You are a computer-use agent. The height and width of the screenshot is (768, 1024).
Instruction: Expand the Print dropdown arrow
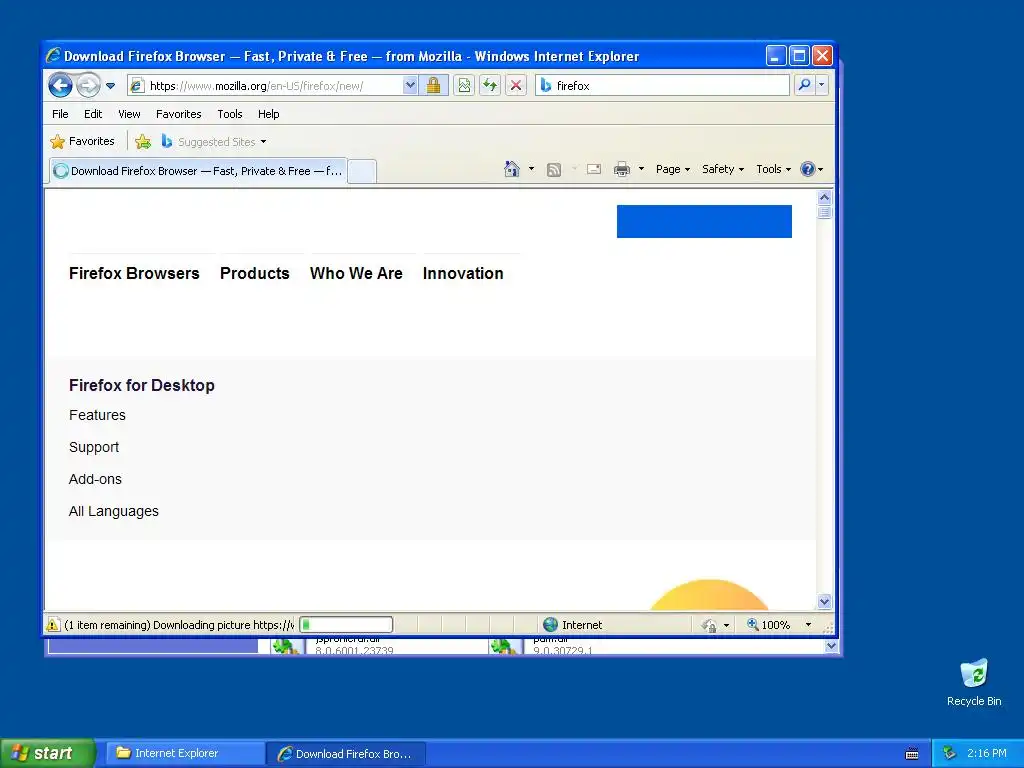(x=641, y=169)
